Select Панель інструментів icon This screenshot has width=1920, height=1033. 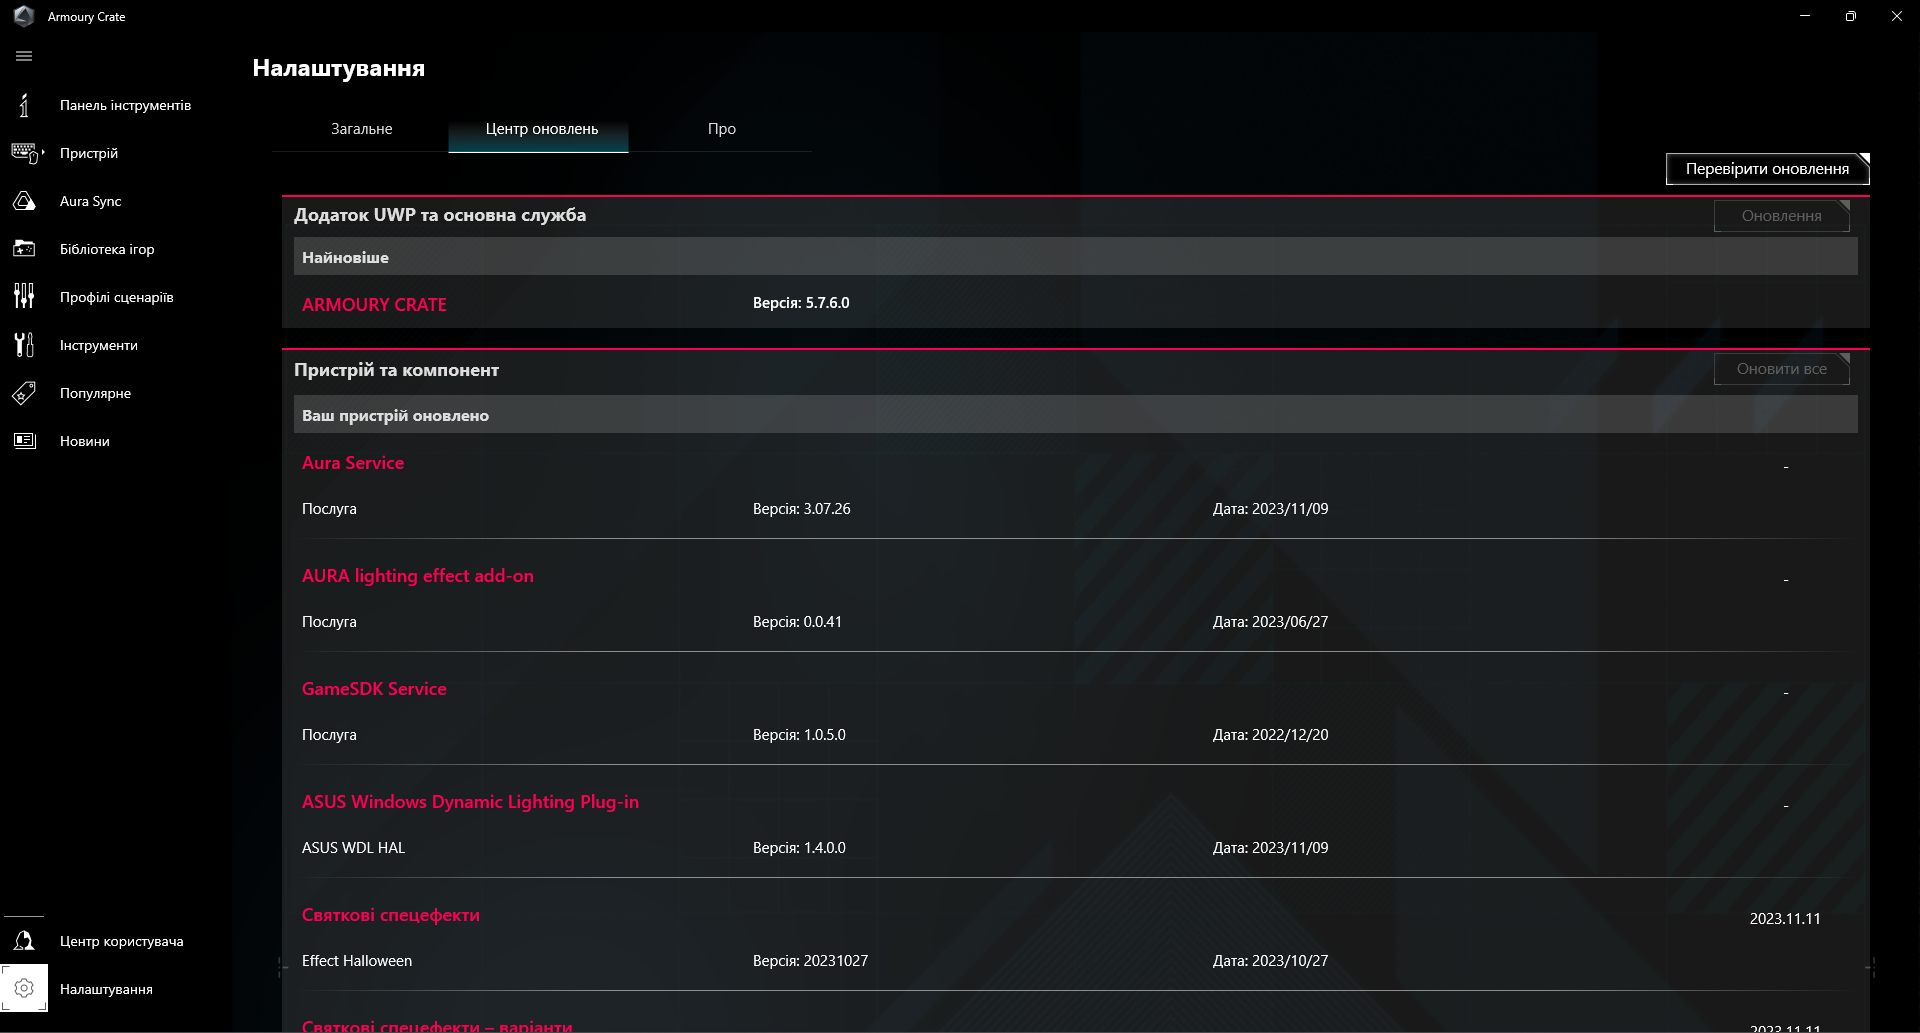[24, 105]
